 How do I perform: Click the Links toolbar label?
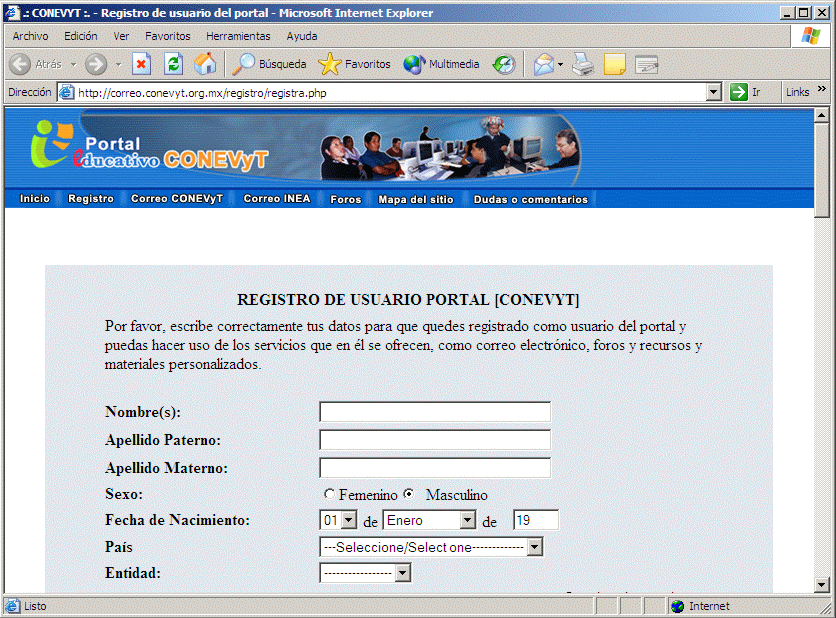(798, 92)
